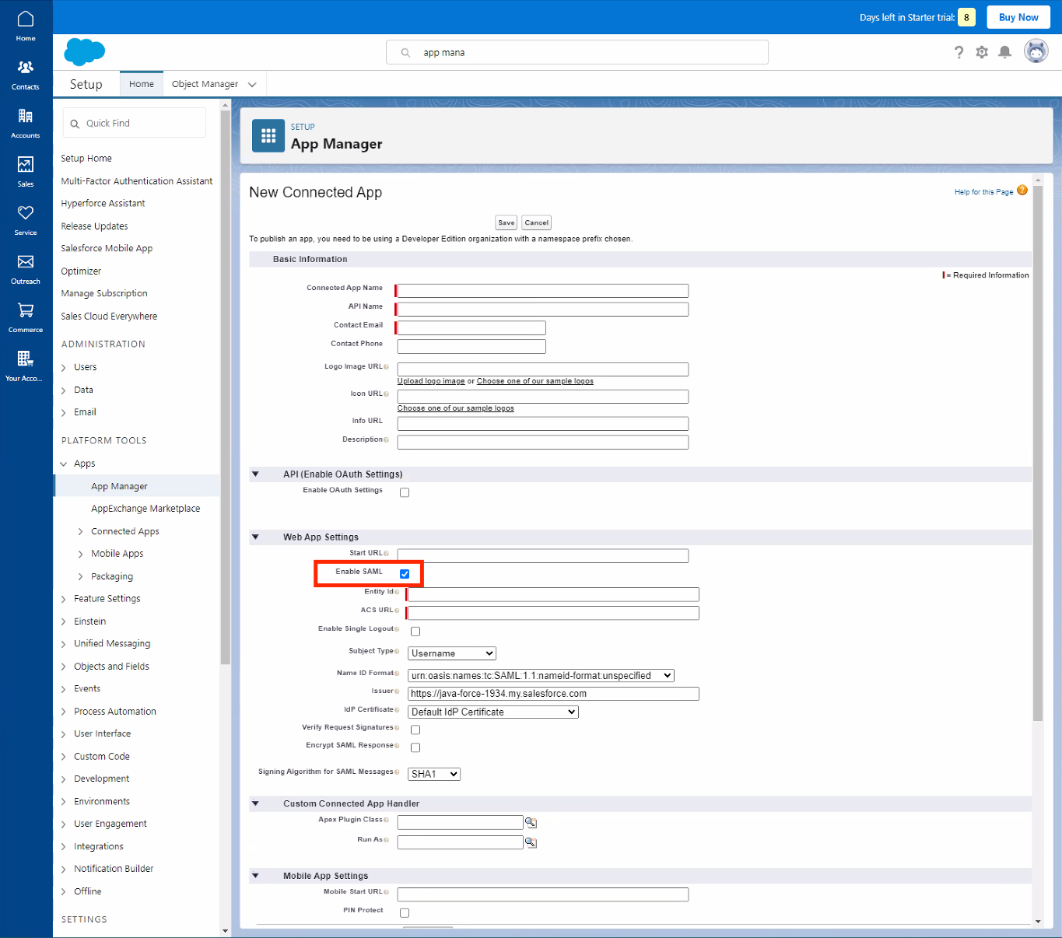Open Apex Plugin Class lookup icon
1062x938 pixels.
(x=531, y=822)
